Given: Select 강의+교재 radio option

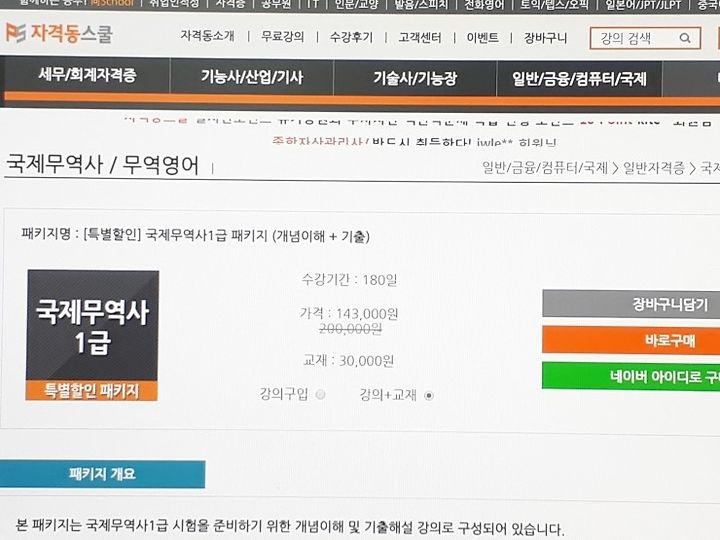Looking at the screenshot, I should [x=429, y=395].
